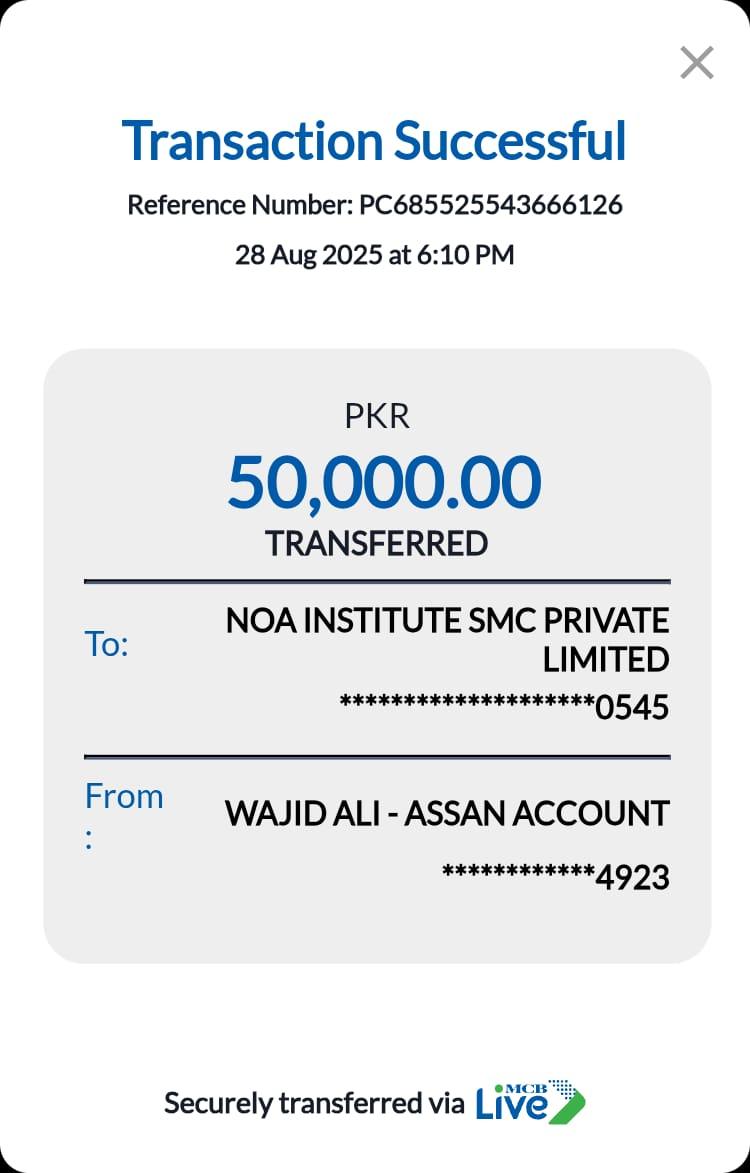750x1173 pixels.
Task: Select NOA INSTITUTE SMC PRIVATE LIMITED recipient name
Action: [x=447, y=621]
